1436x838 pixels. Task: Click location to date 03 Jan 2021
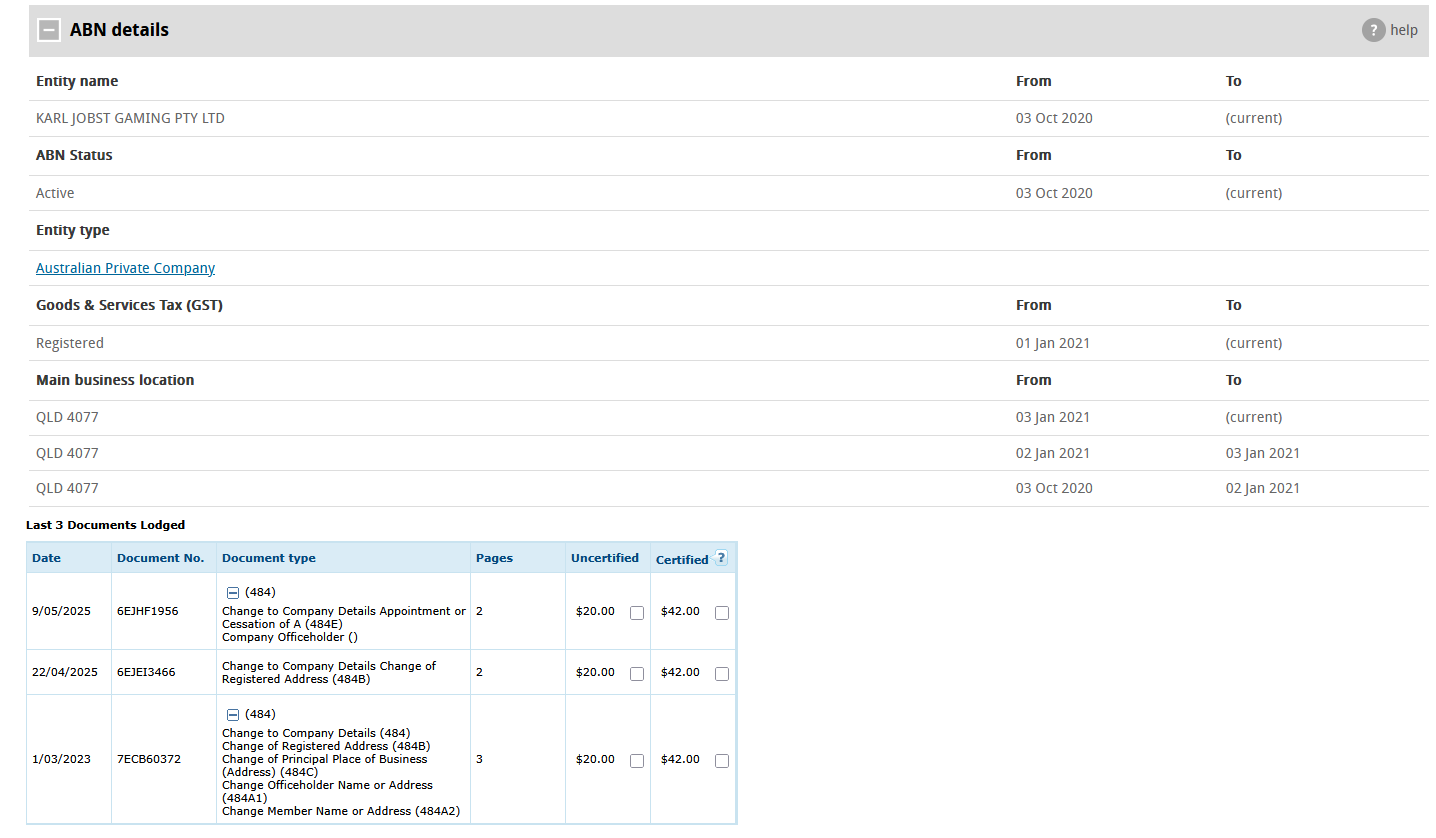(x=1263, y=453)
